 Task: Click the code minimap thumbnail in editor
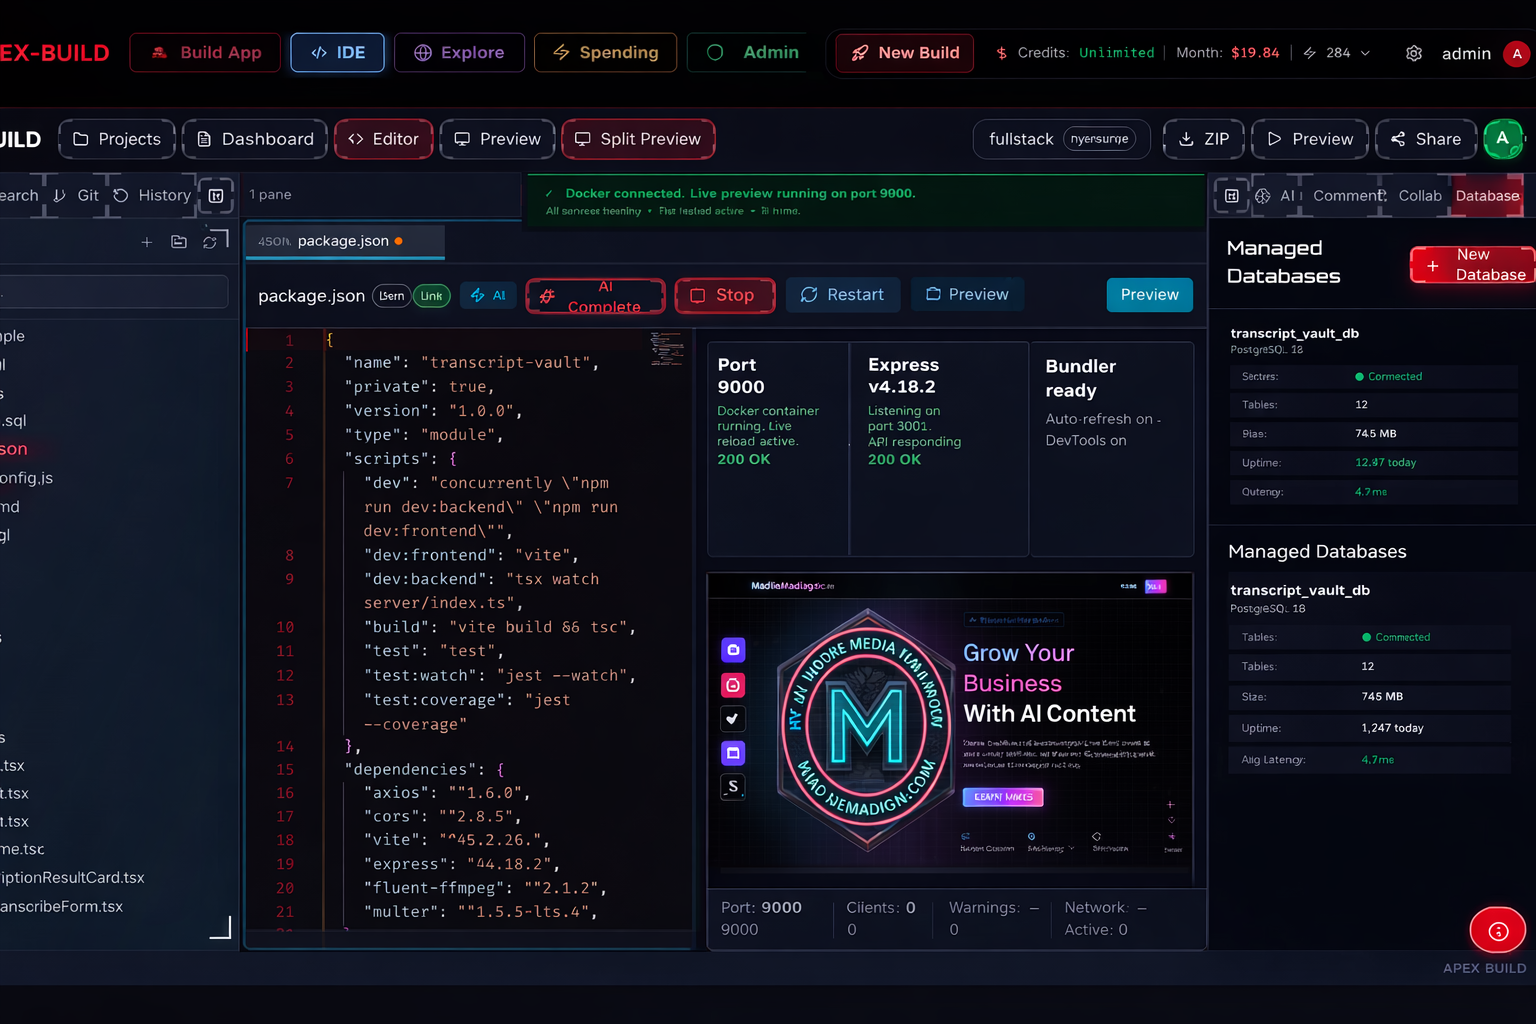[667, 348]
